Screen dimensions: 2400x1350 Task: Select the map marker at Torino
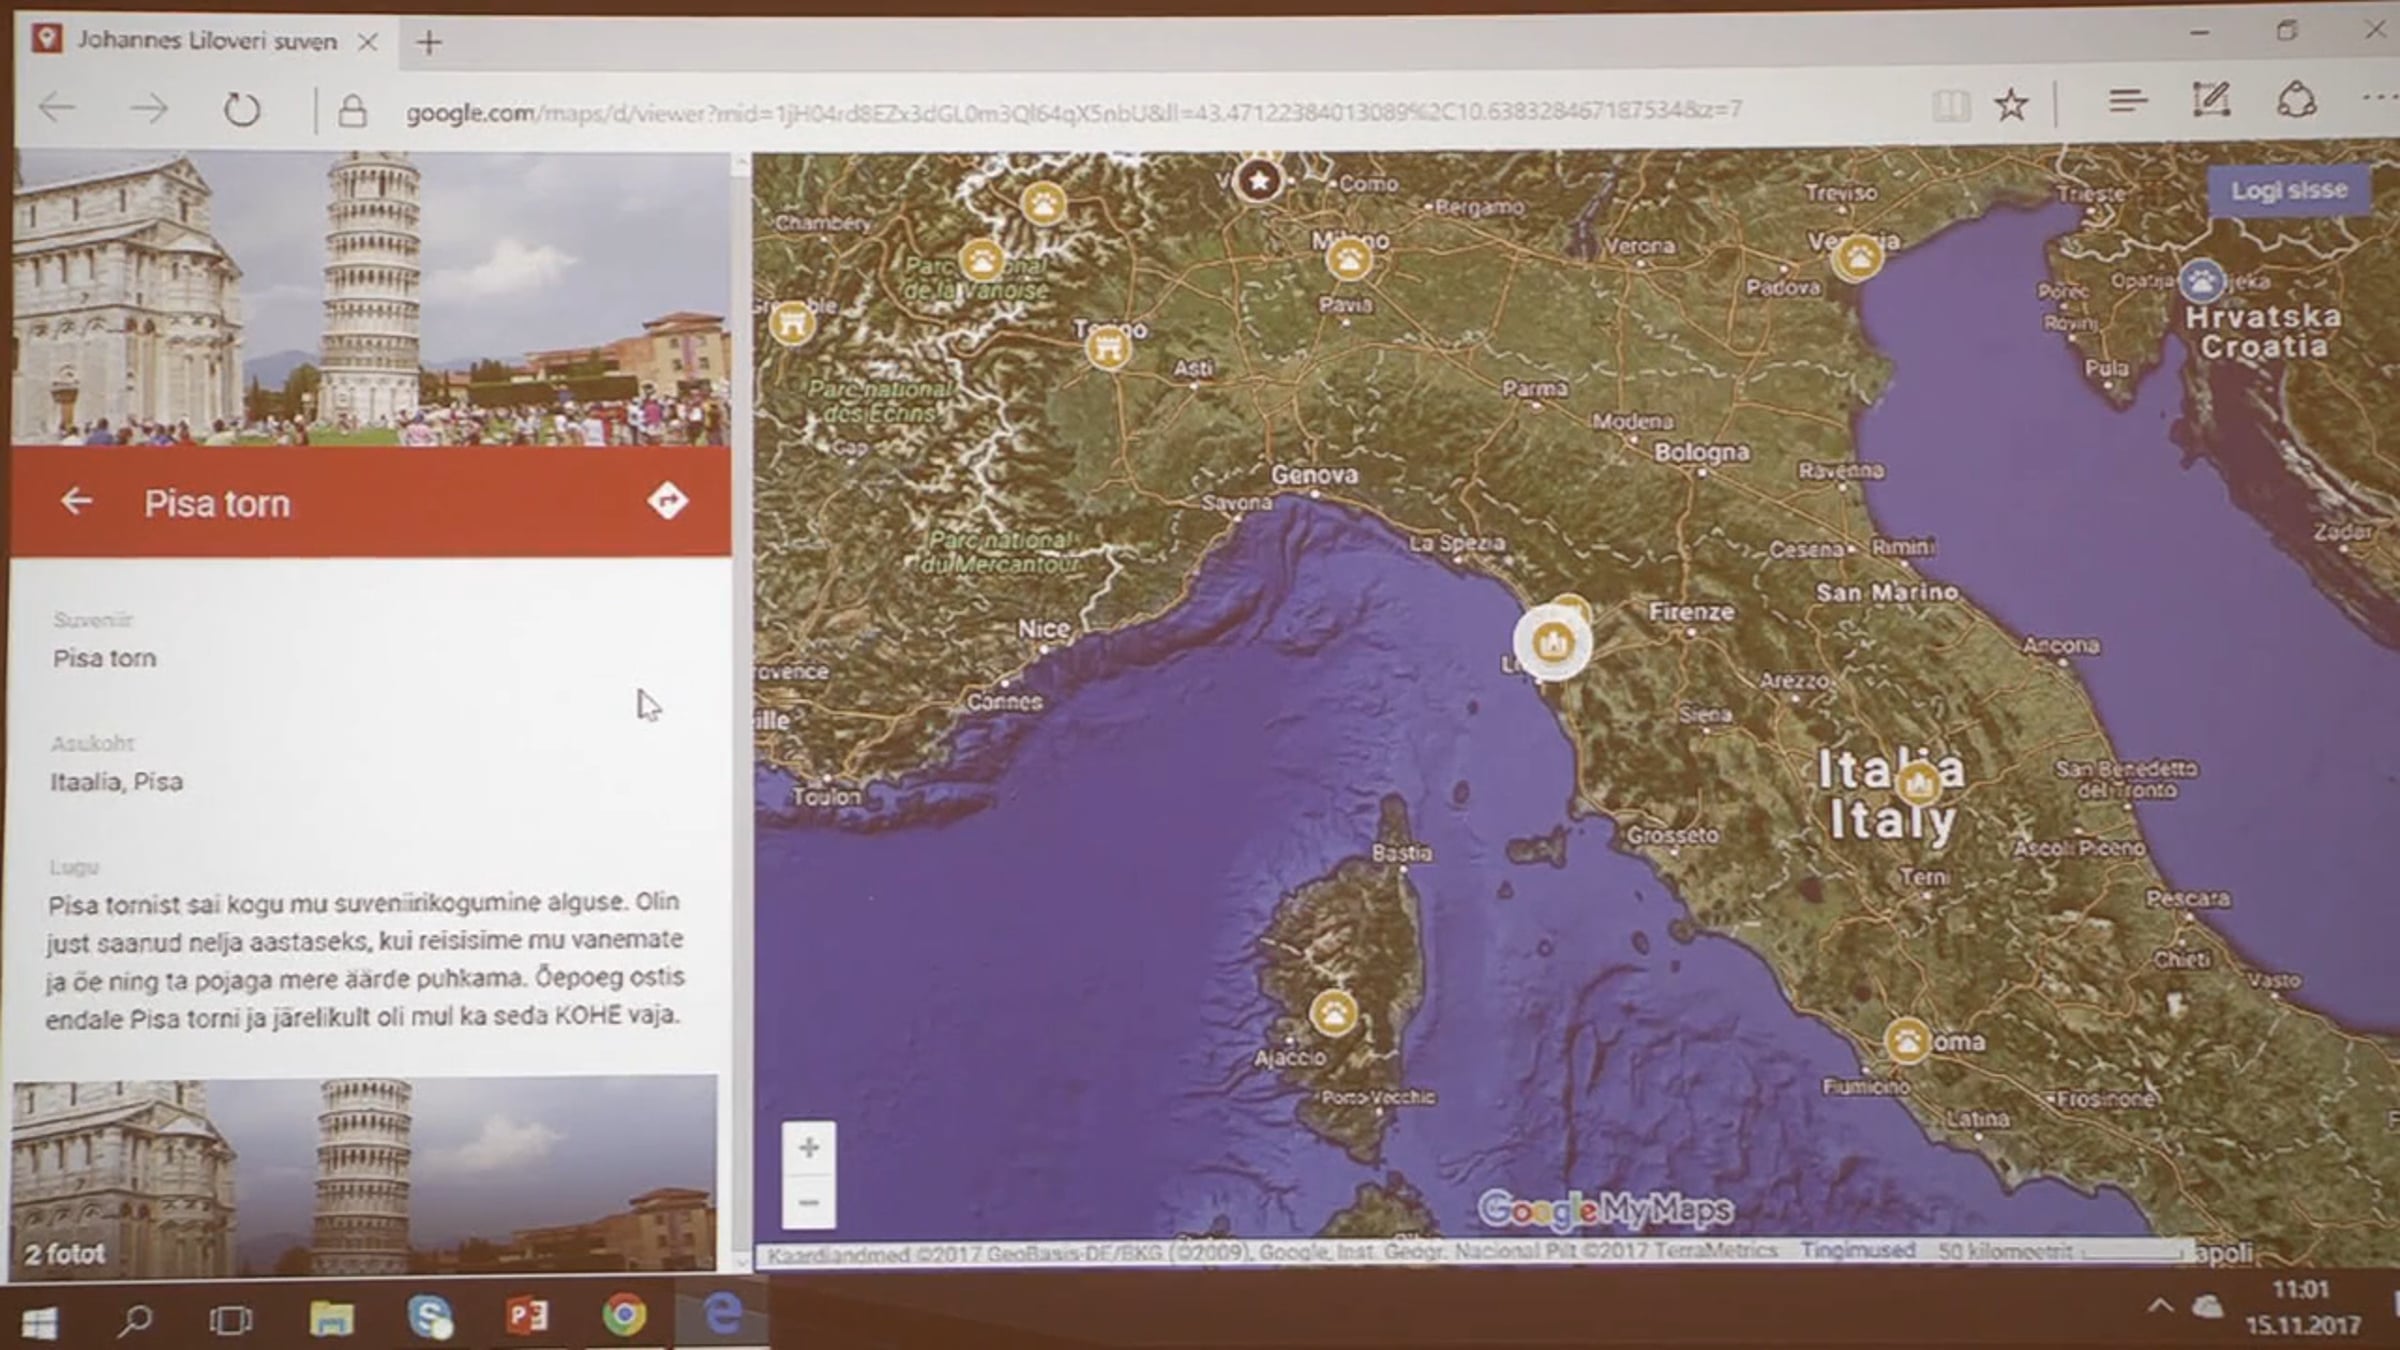(1108, 347)
